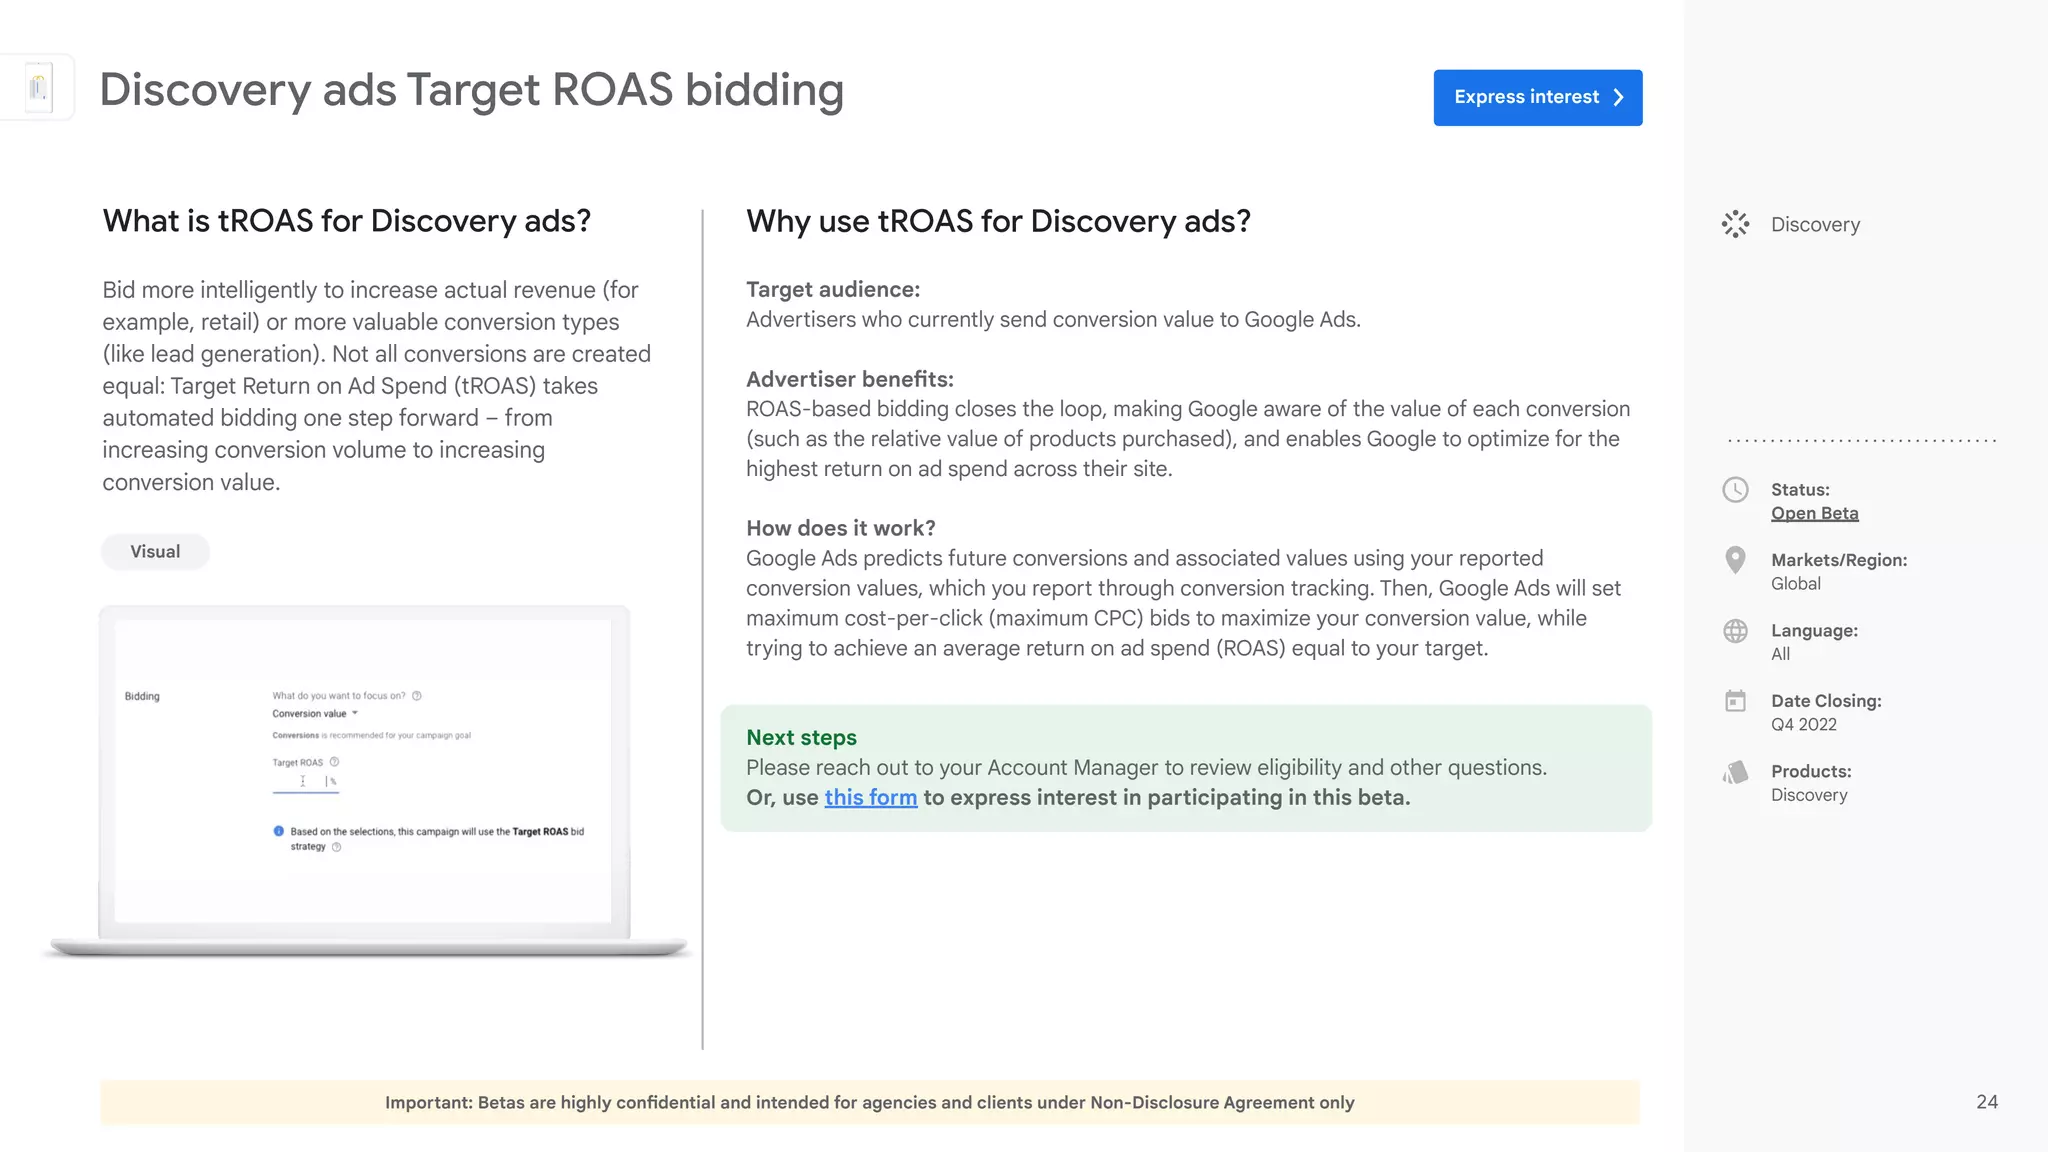
Task: Click the page number 24
Action: coord(1987,1102)
